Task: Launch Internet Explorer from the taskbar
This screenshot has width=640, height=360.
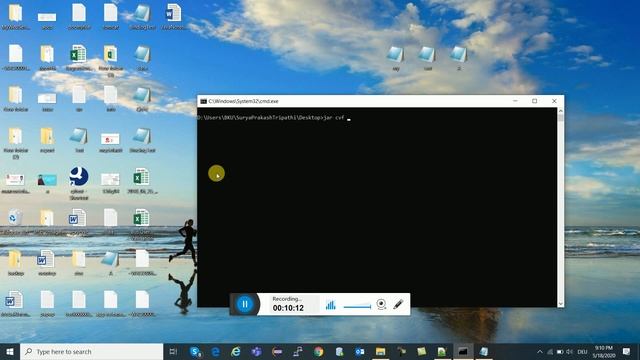Action: 236,351
